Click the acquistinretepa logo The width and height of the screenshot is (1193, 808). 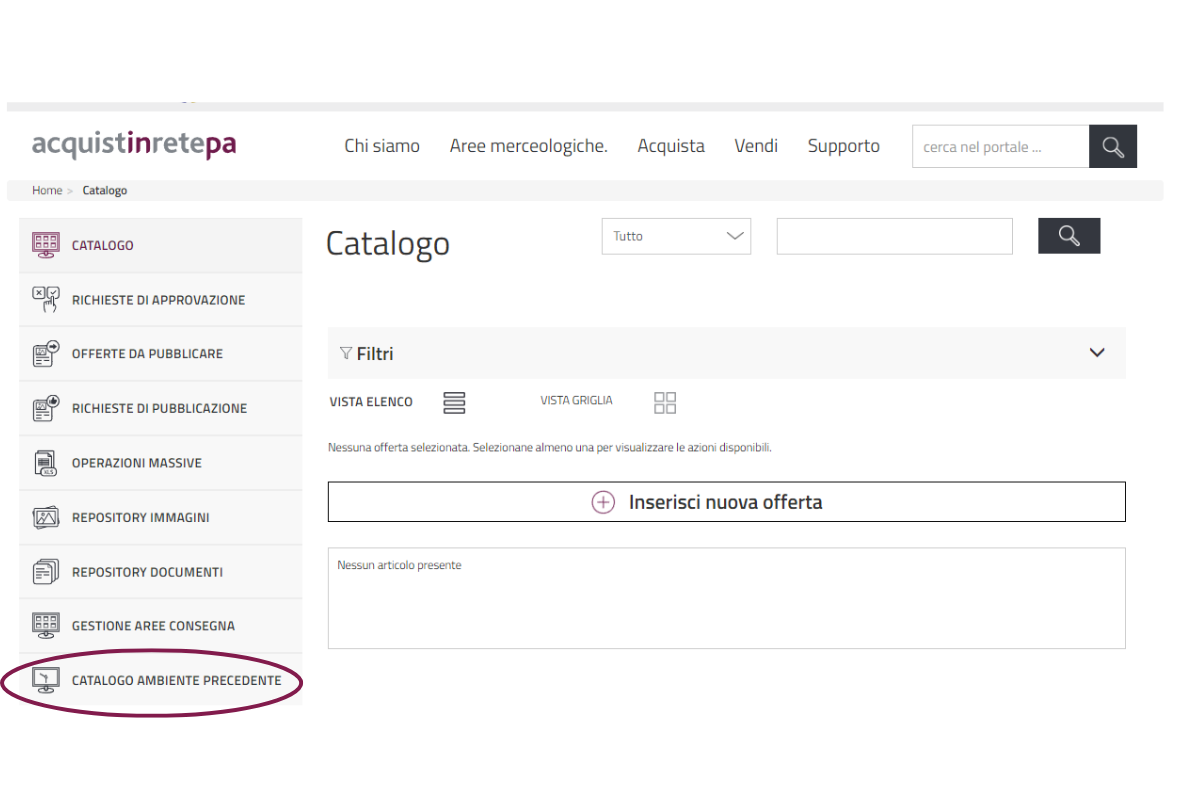[134, 146]
